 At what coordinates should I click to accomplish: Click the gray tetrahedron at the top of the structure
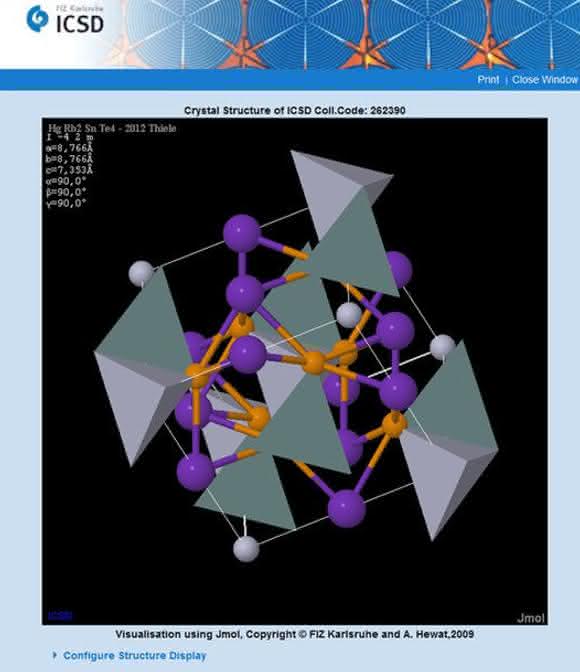coord(341,193)
